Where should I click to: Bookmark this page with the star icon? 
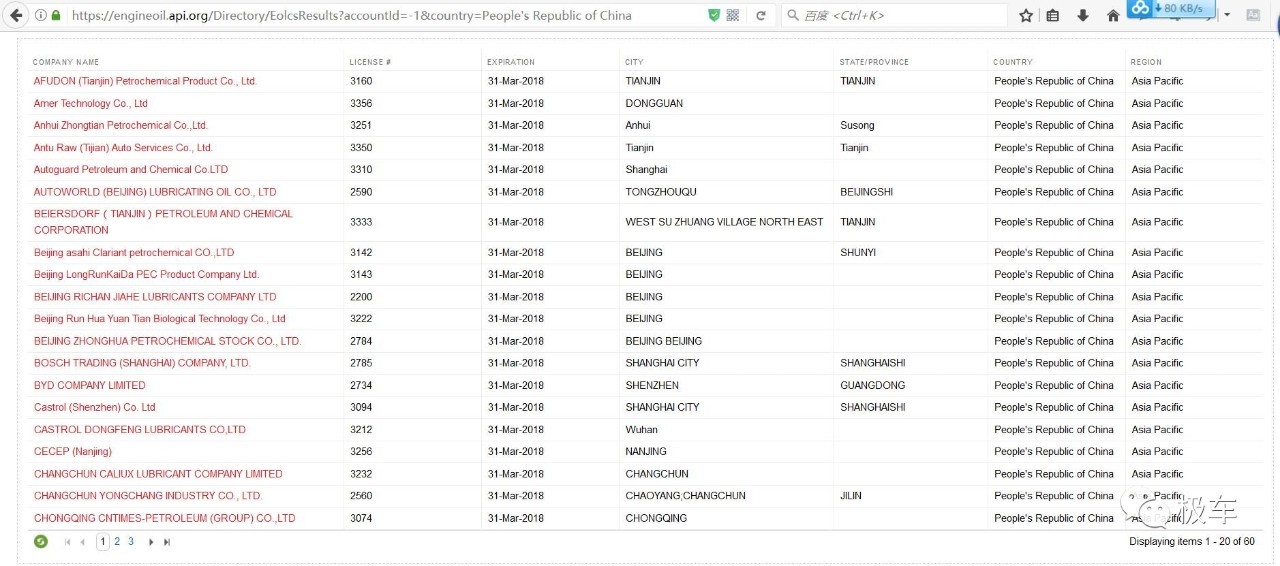(x=1026, y=16)
